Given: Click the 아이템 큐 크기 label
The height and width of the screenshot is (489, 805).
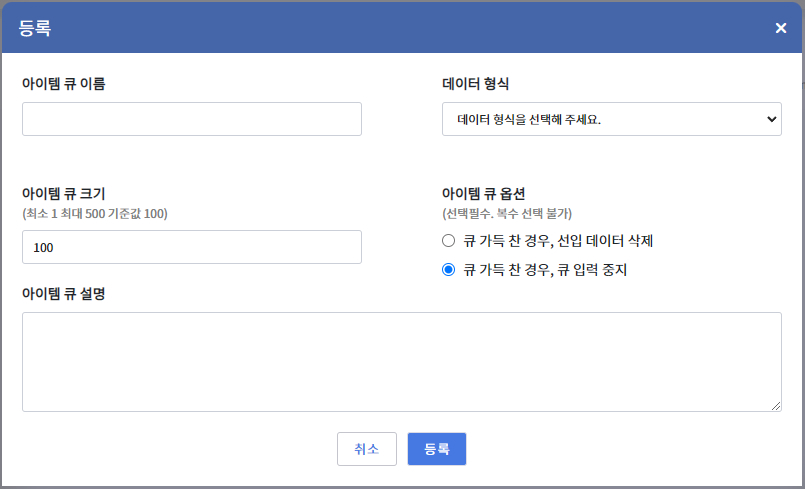Looking at the screenshot, I should coord(64,194).
